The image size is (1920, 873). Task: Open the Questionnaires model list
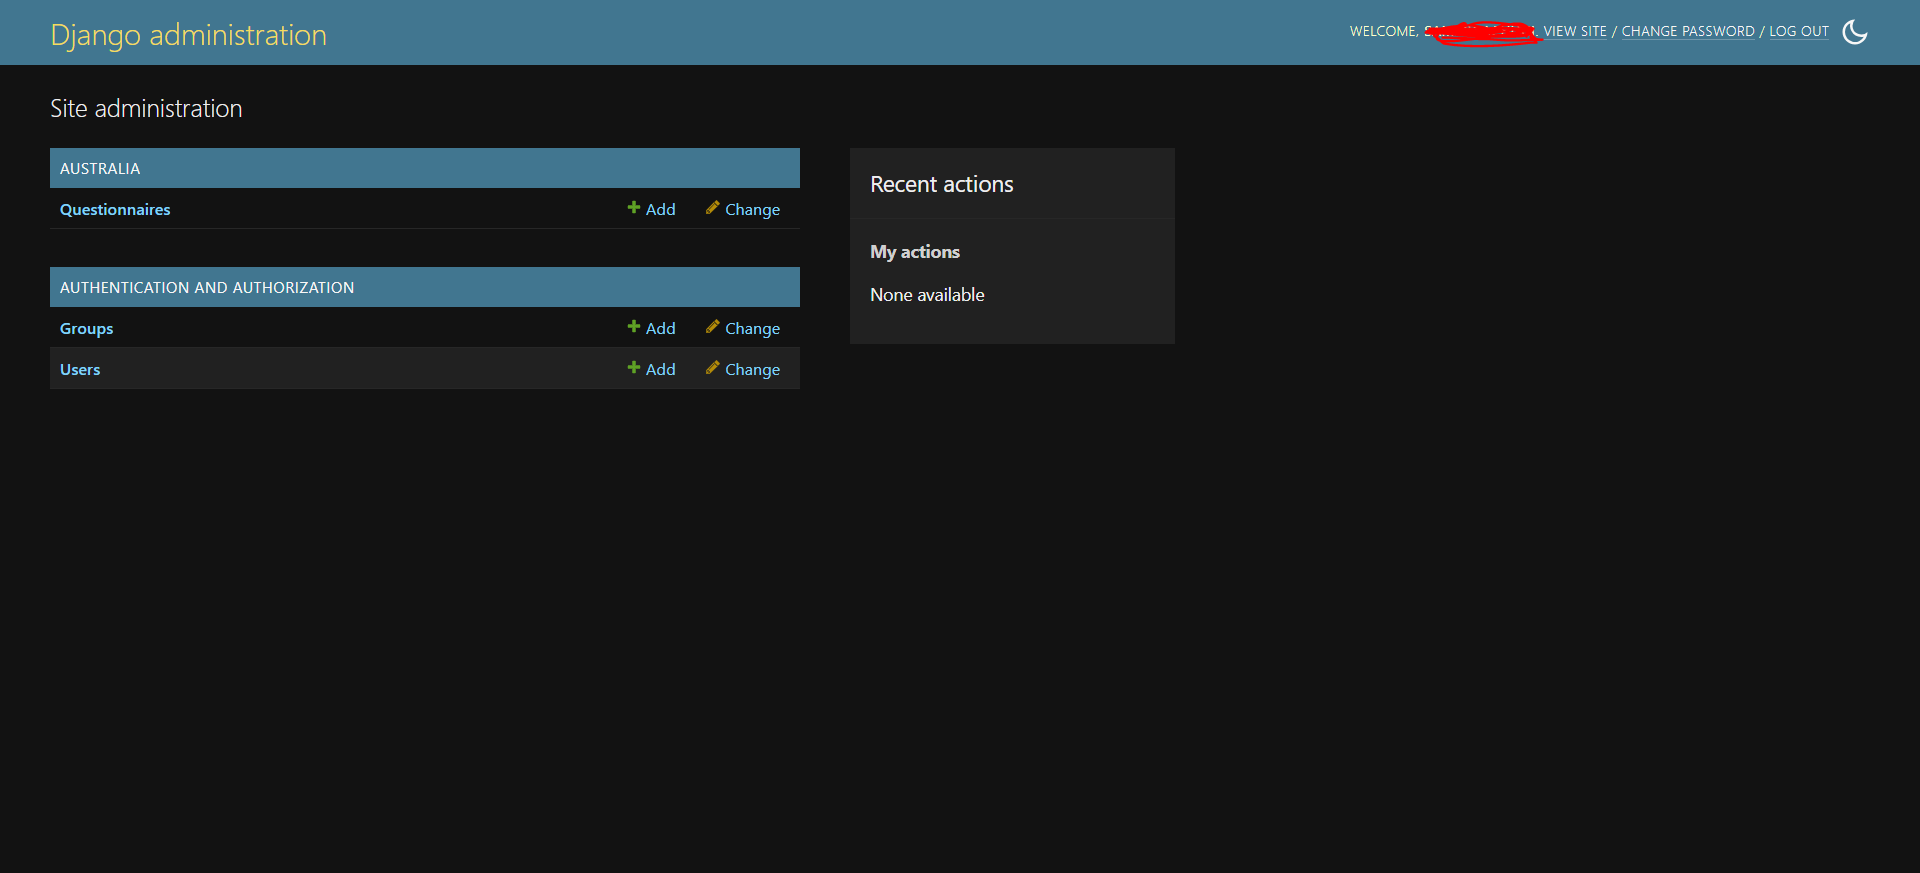coord(115,209)
